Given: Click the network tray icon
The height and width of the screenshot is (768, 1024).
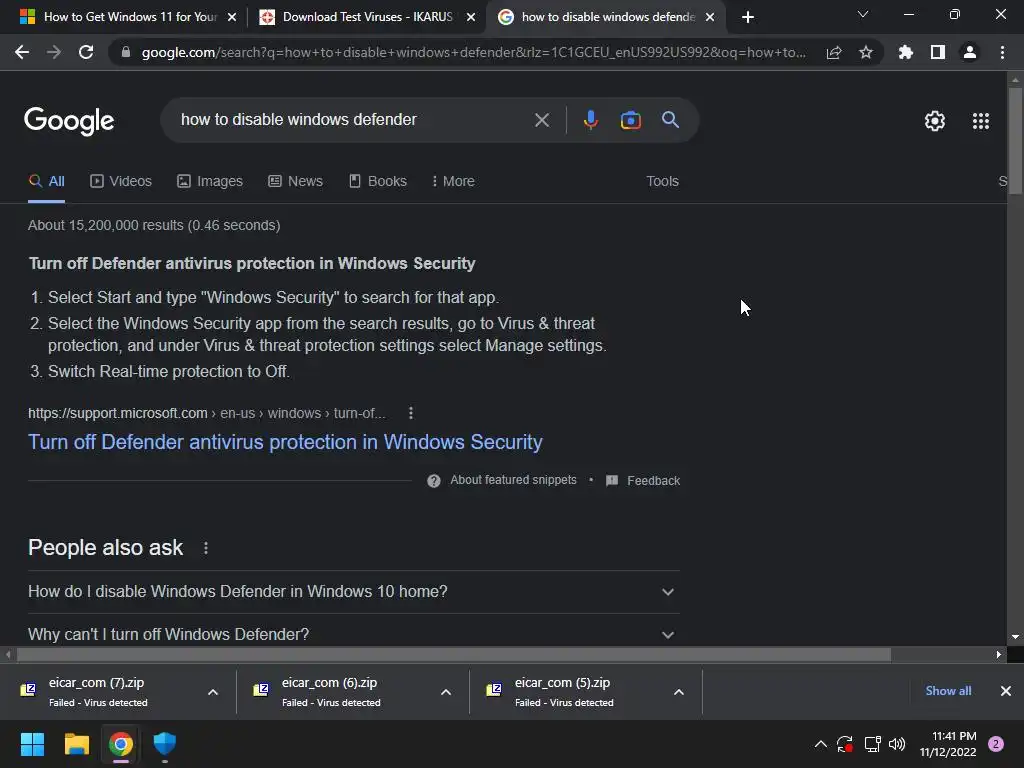Looking at the screenshot, I should click(872, 744).
